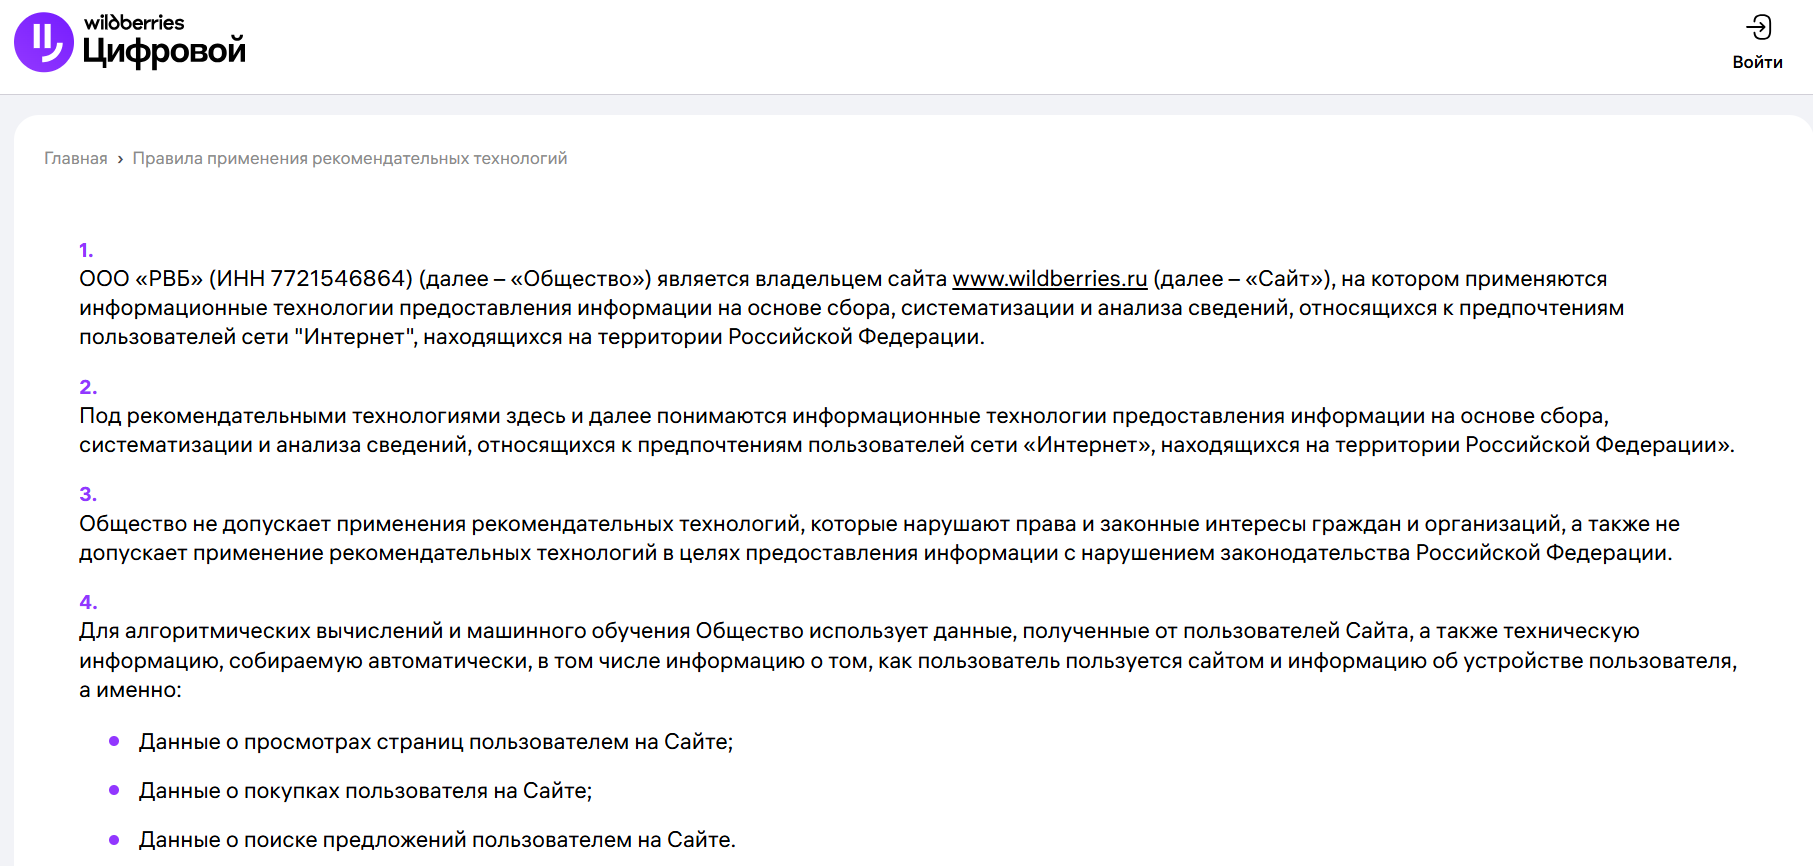Click the purple section number "4."

[x=88, y=602]
